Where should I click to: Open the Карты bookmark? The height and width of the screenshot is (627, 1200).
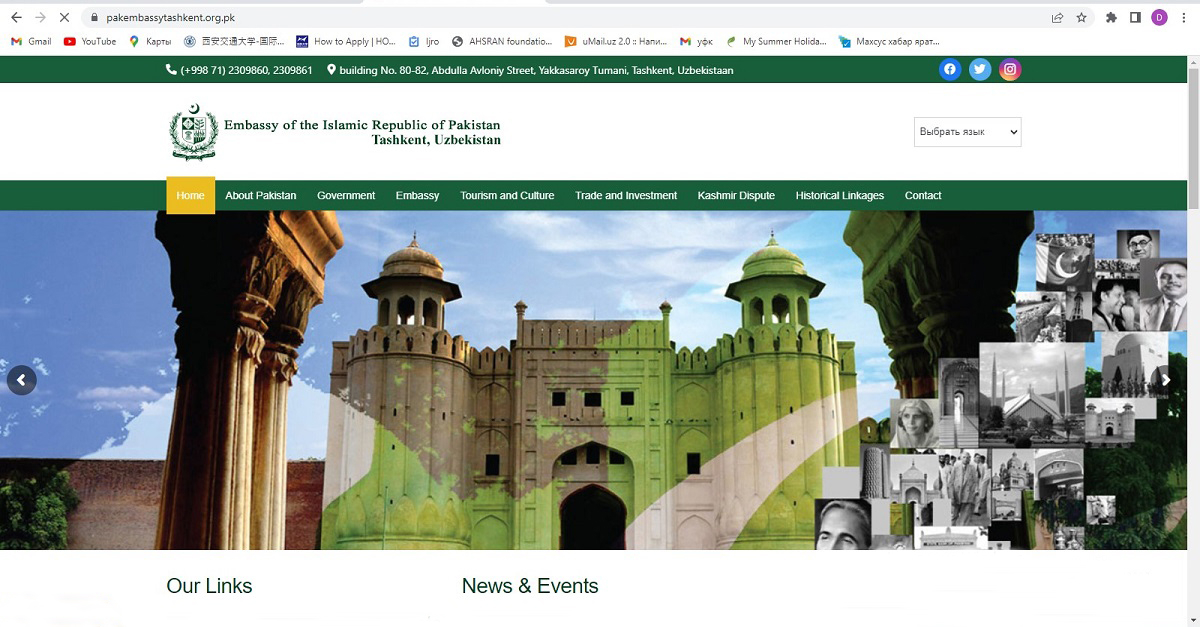(150, 41)
